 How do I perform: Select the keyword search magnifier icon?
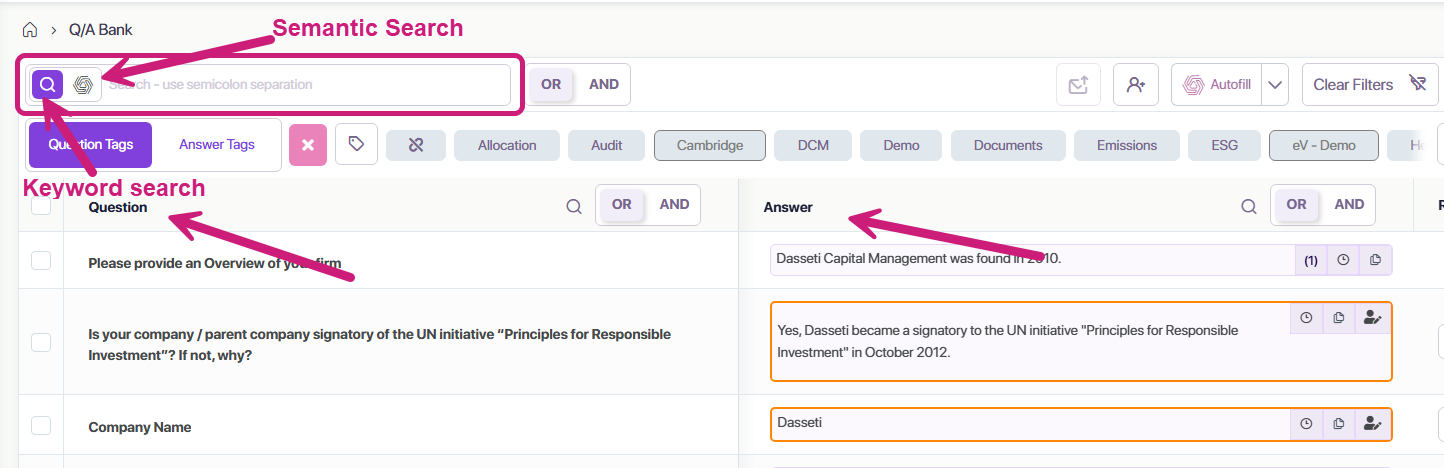[48, 85]
